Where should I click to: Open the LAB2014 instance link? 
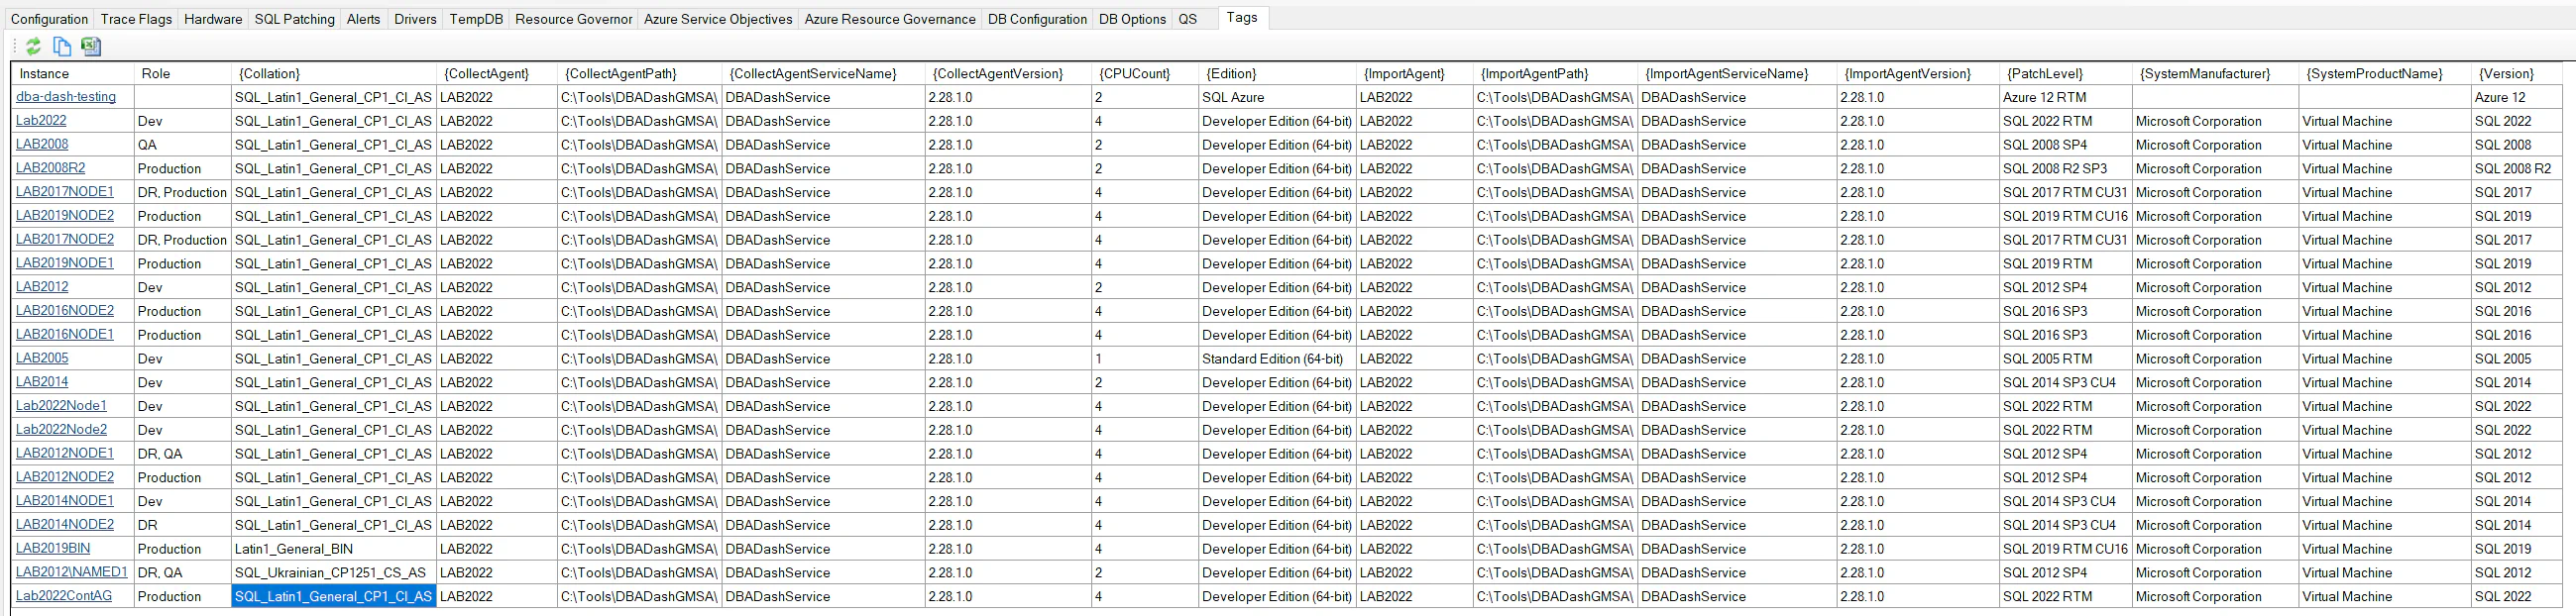click(42, 382)
